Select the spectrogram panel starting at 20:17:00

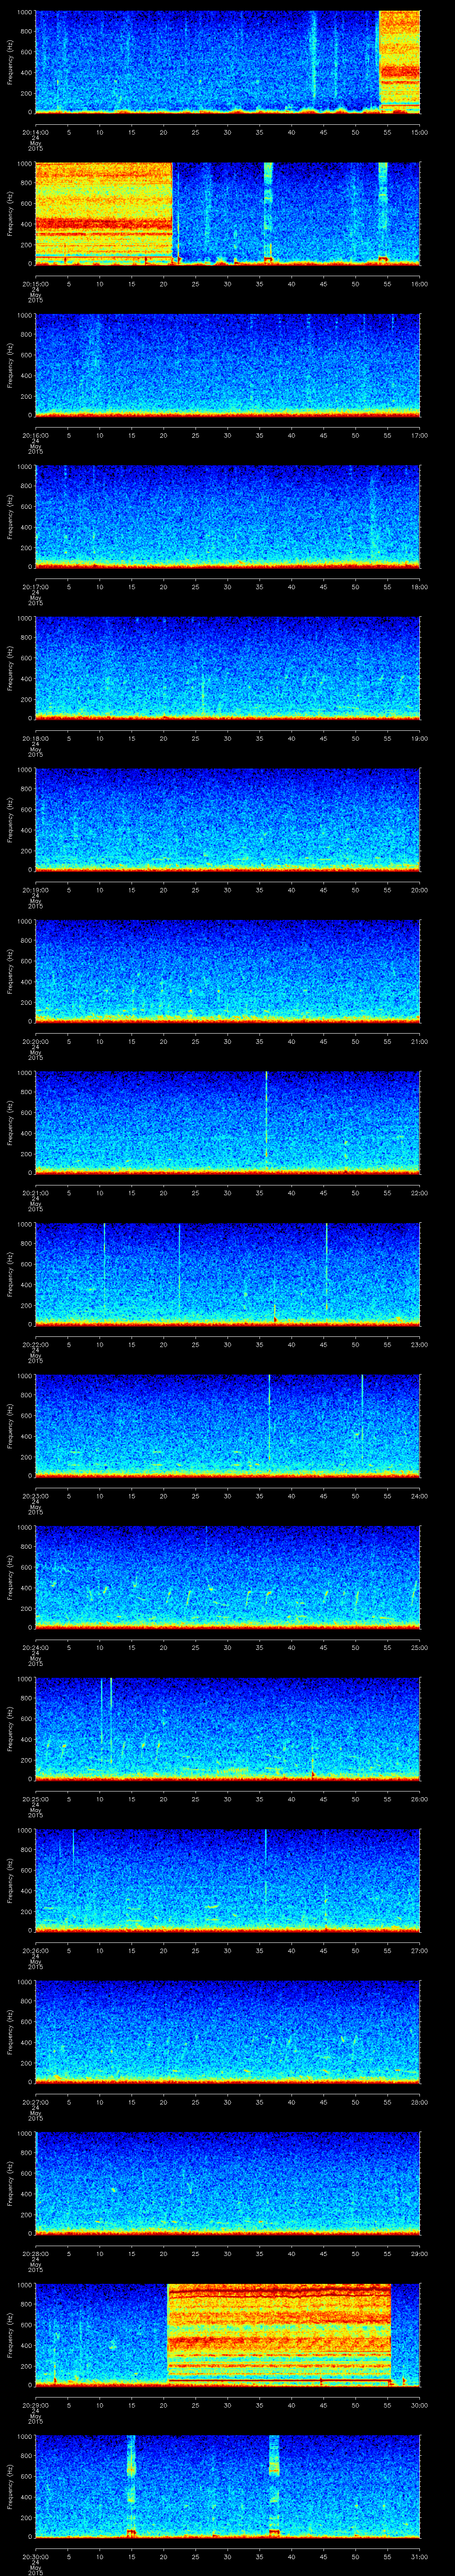pyautogui.click(x=227, y=516)
